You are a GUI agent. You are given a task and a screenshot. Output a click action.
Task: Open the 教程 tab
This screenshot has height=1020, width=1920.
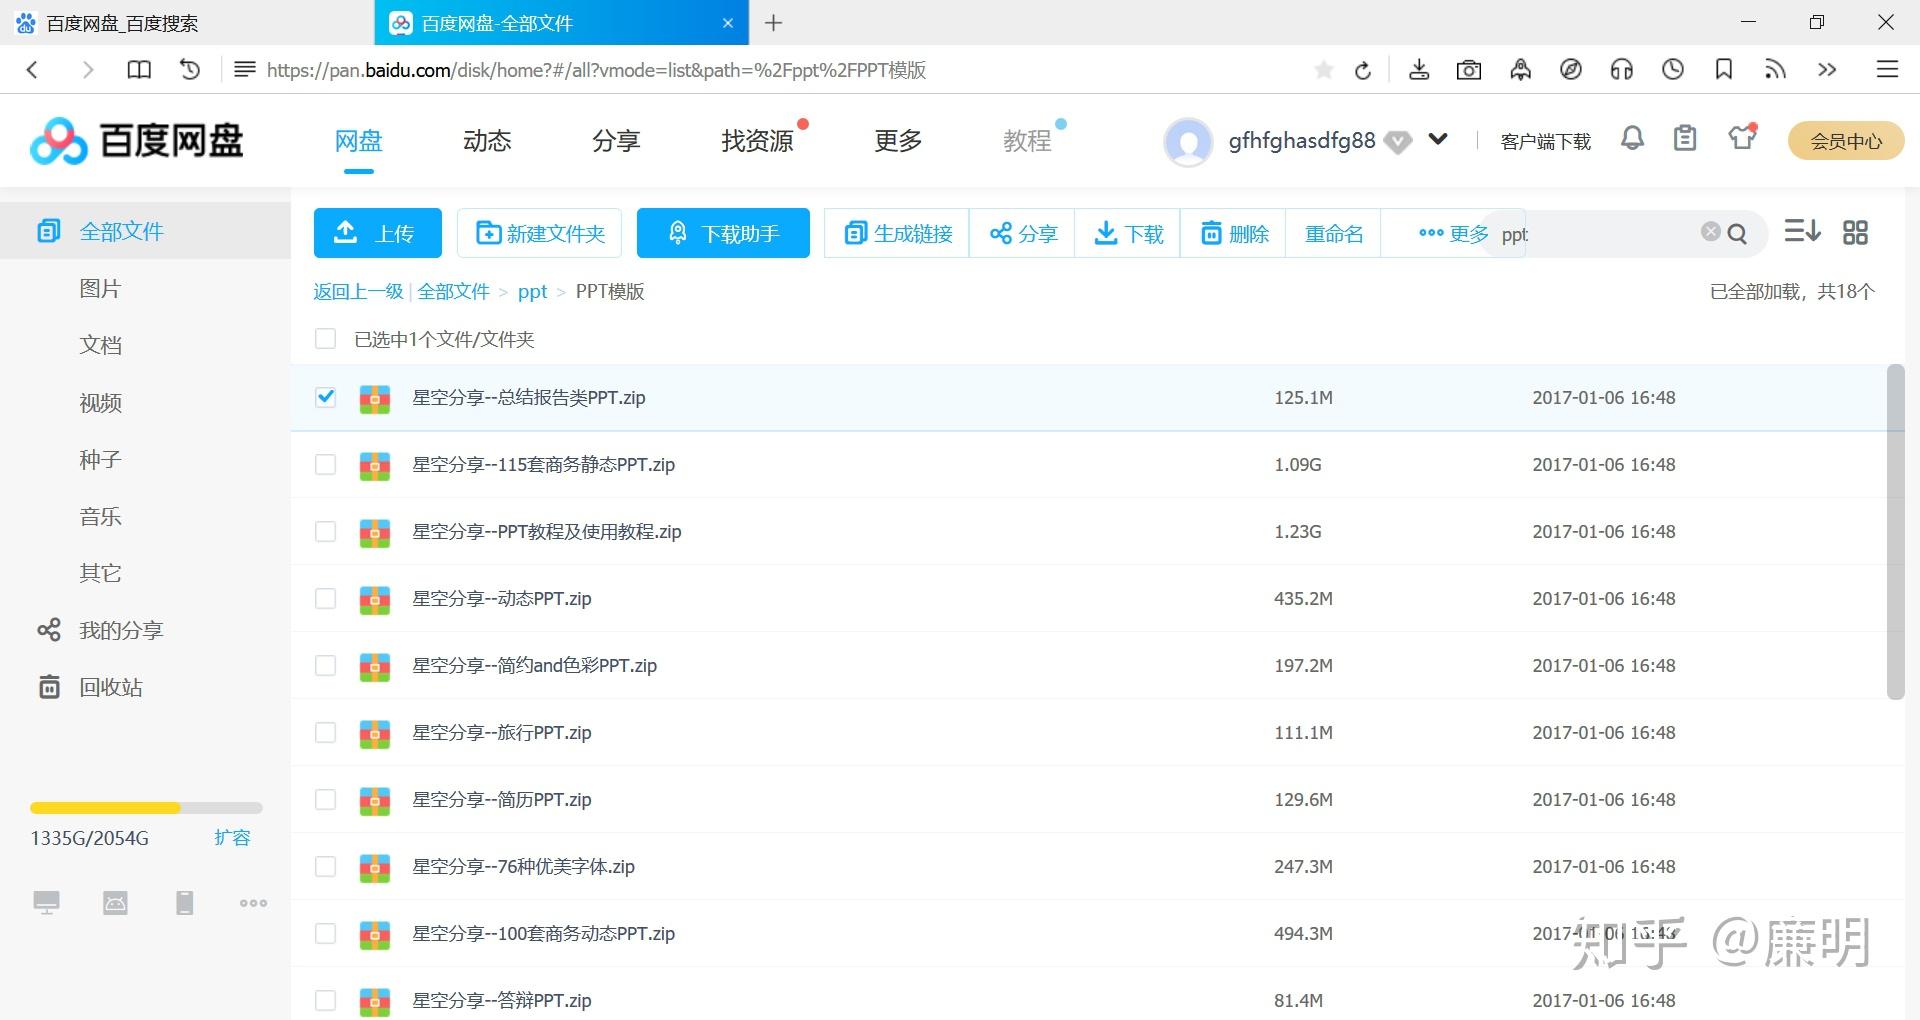coord(1027,141)
